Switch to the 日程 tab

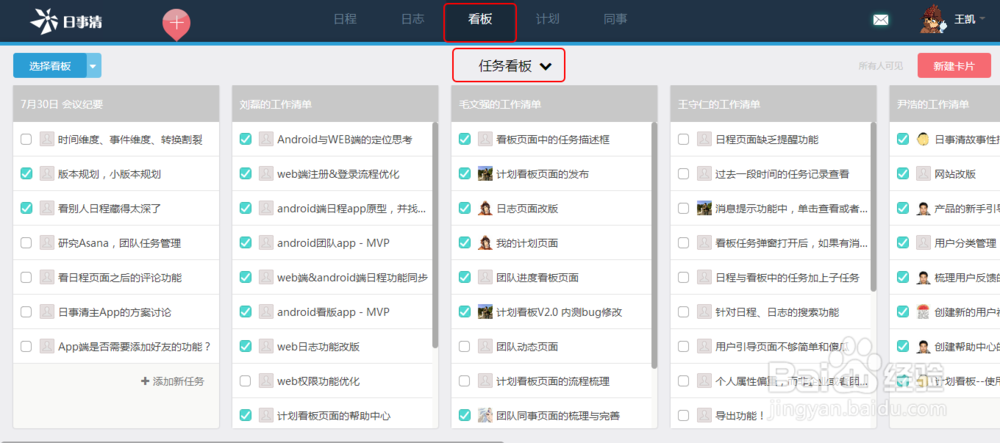point(345,19)
